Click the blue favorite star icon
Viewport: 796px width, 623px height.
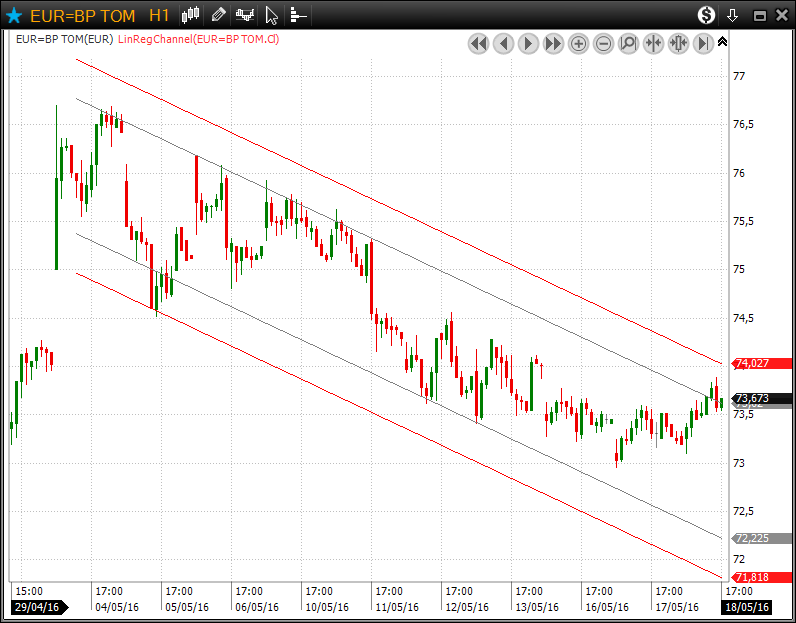coord(14,15)
